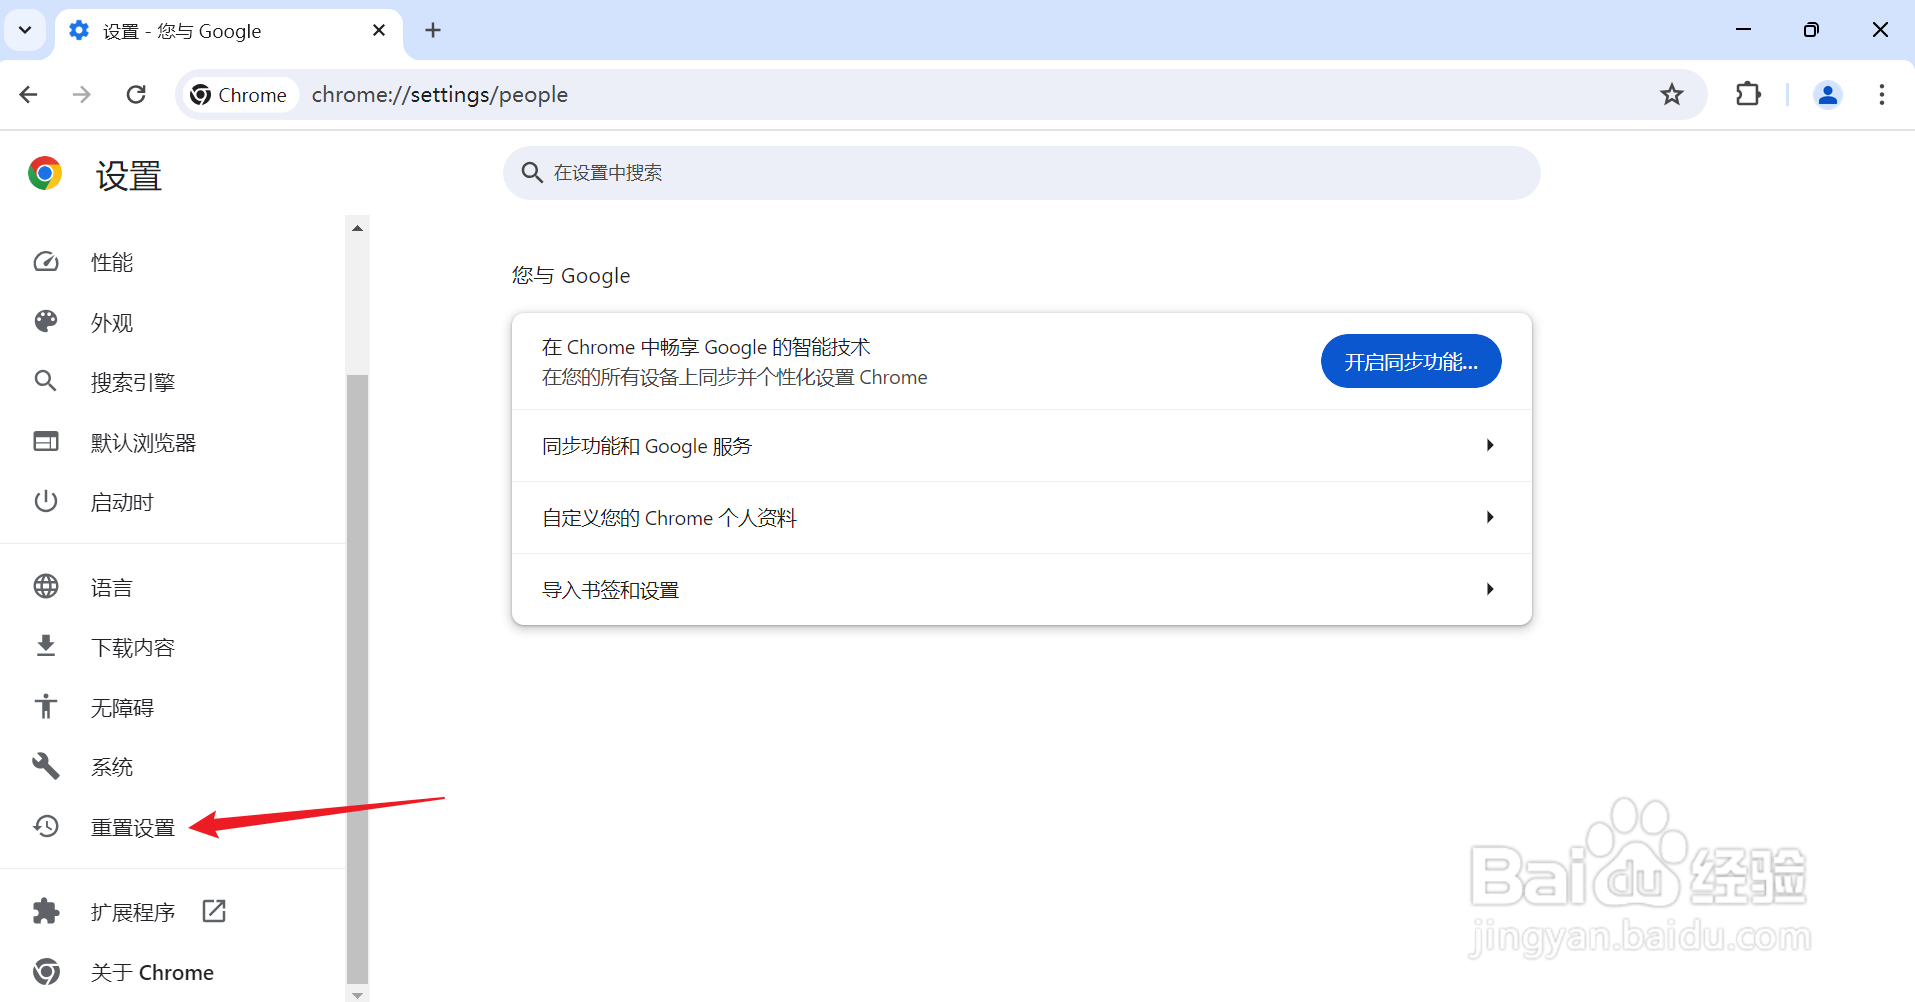This screenshot has height=1002, width=1915.
Task: Open a new tab with plus button
Action: 433,30
